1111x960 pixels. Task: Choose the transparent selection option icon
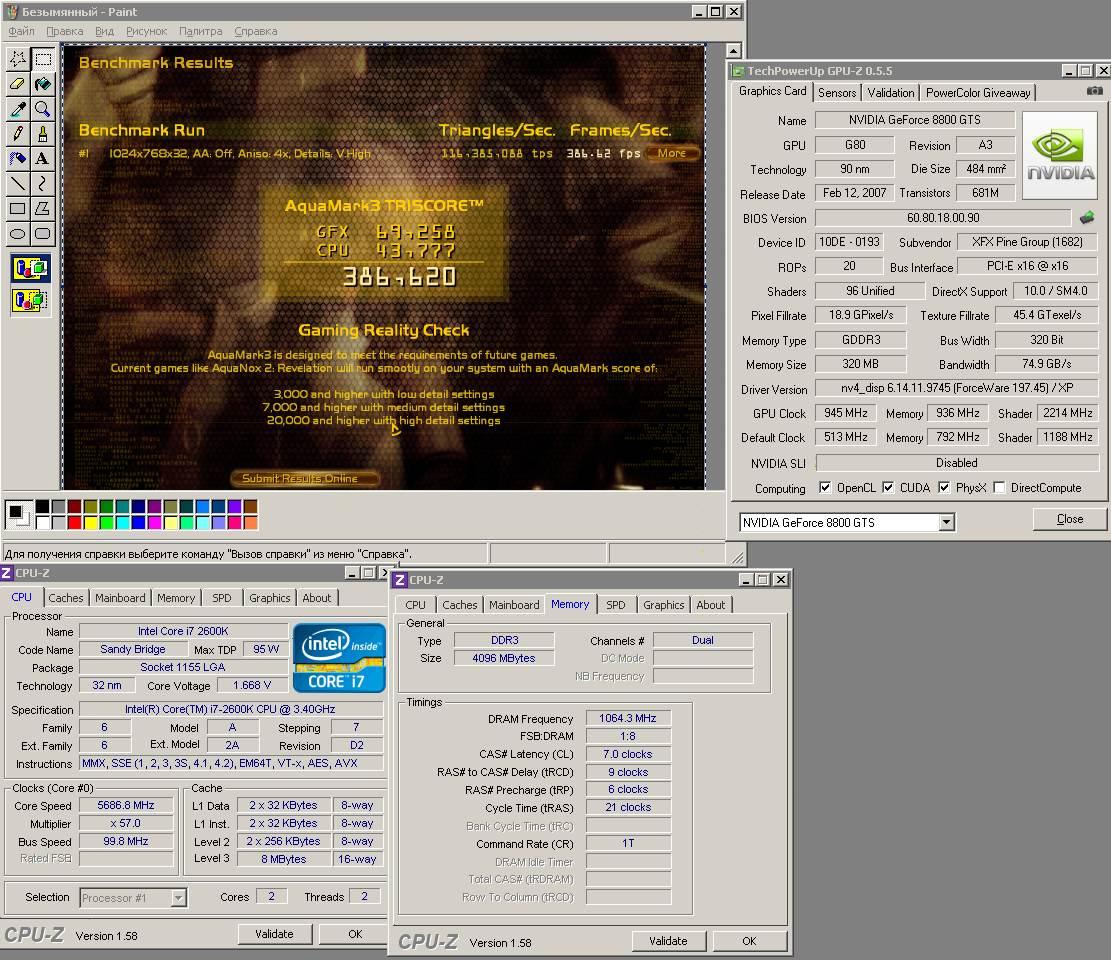(30, 301)
